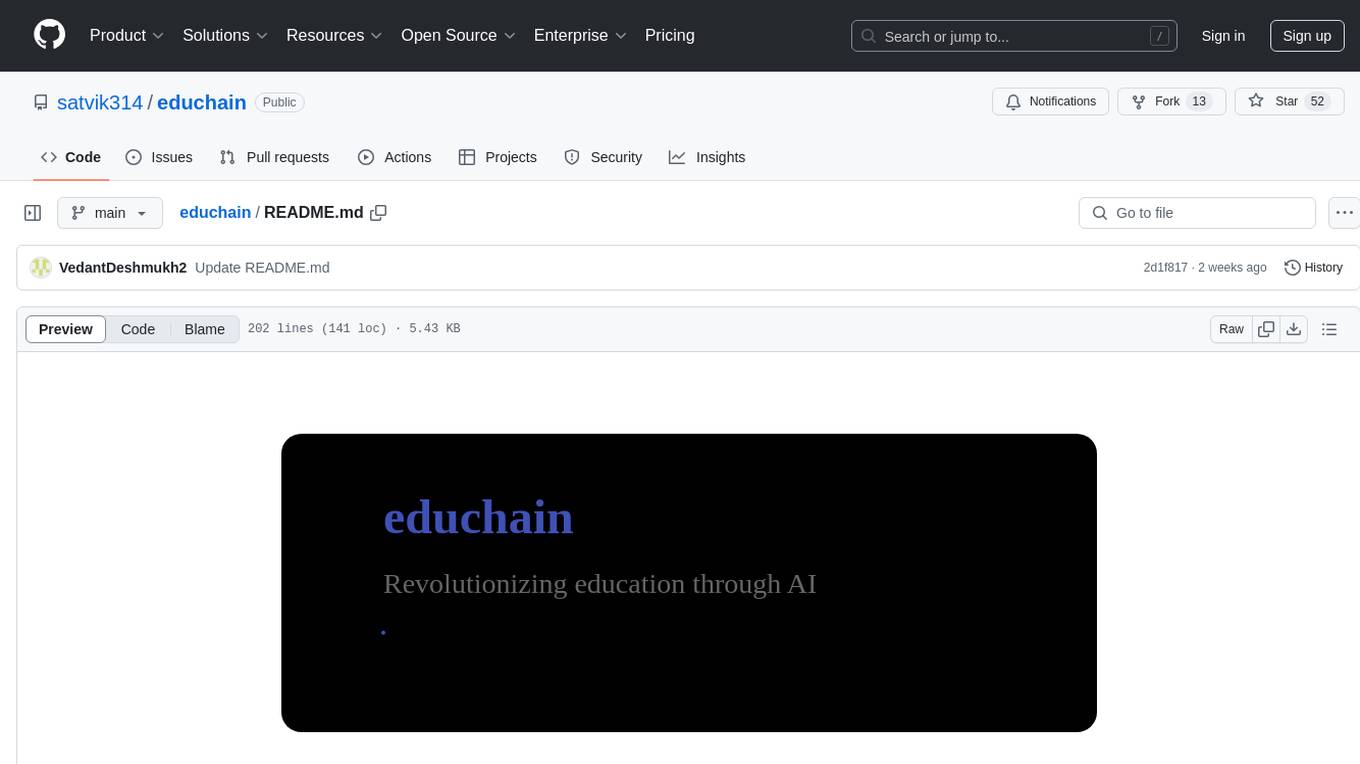View the fork count 13

click(1200, 101)
